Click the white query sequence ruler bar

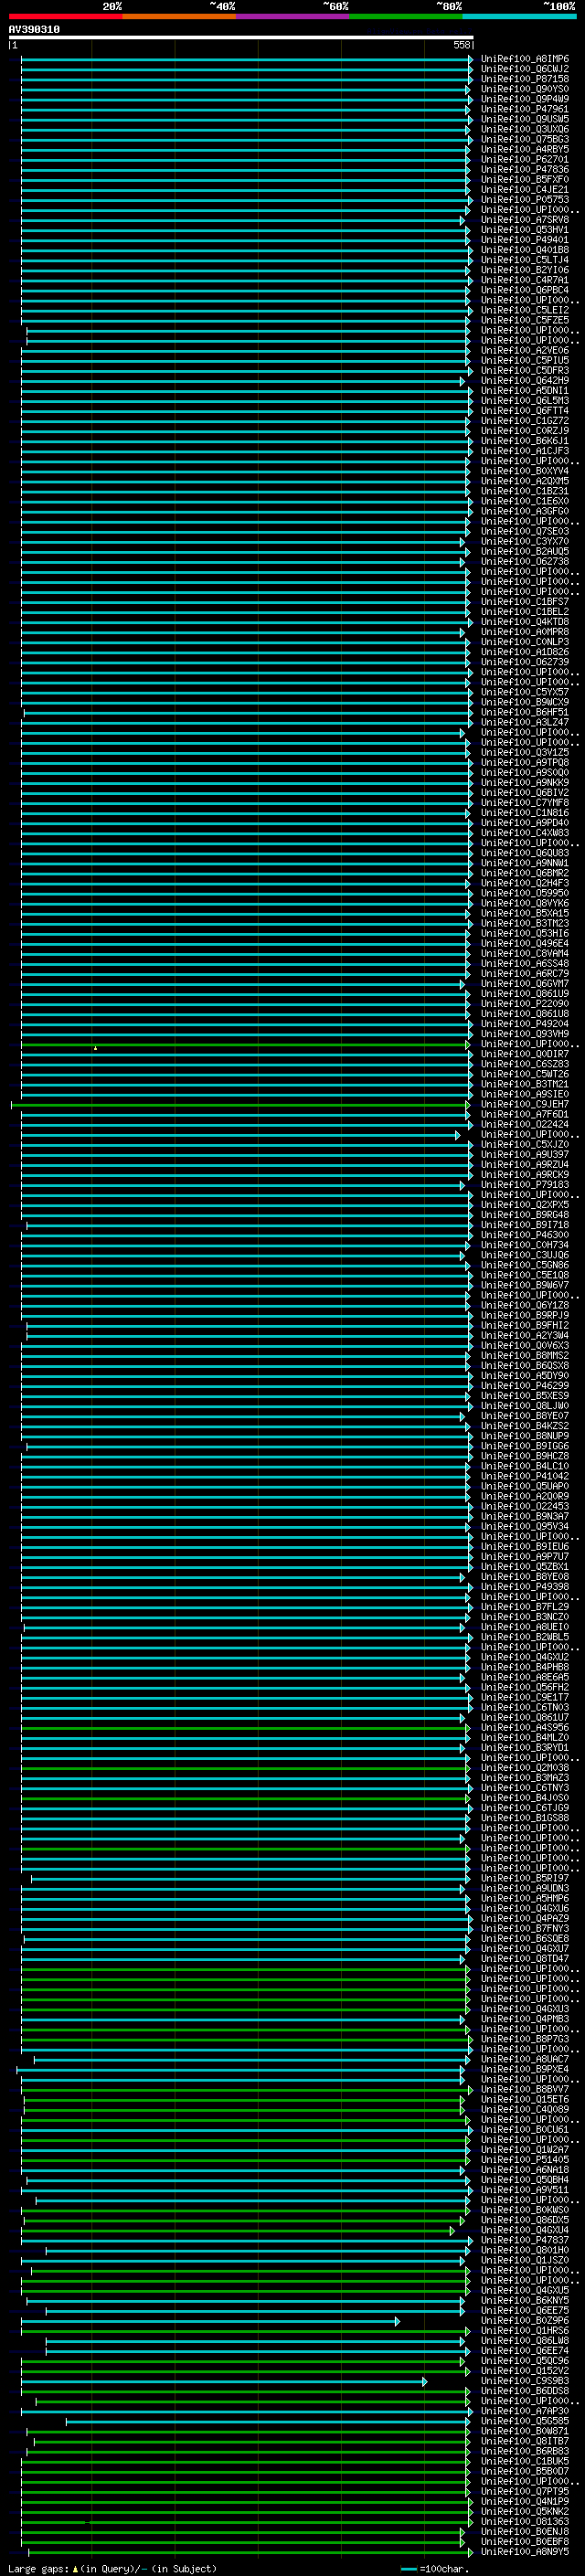[x=241, y=38]
